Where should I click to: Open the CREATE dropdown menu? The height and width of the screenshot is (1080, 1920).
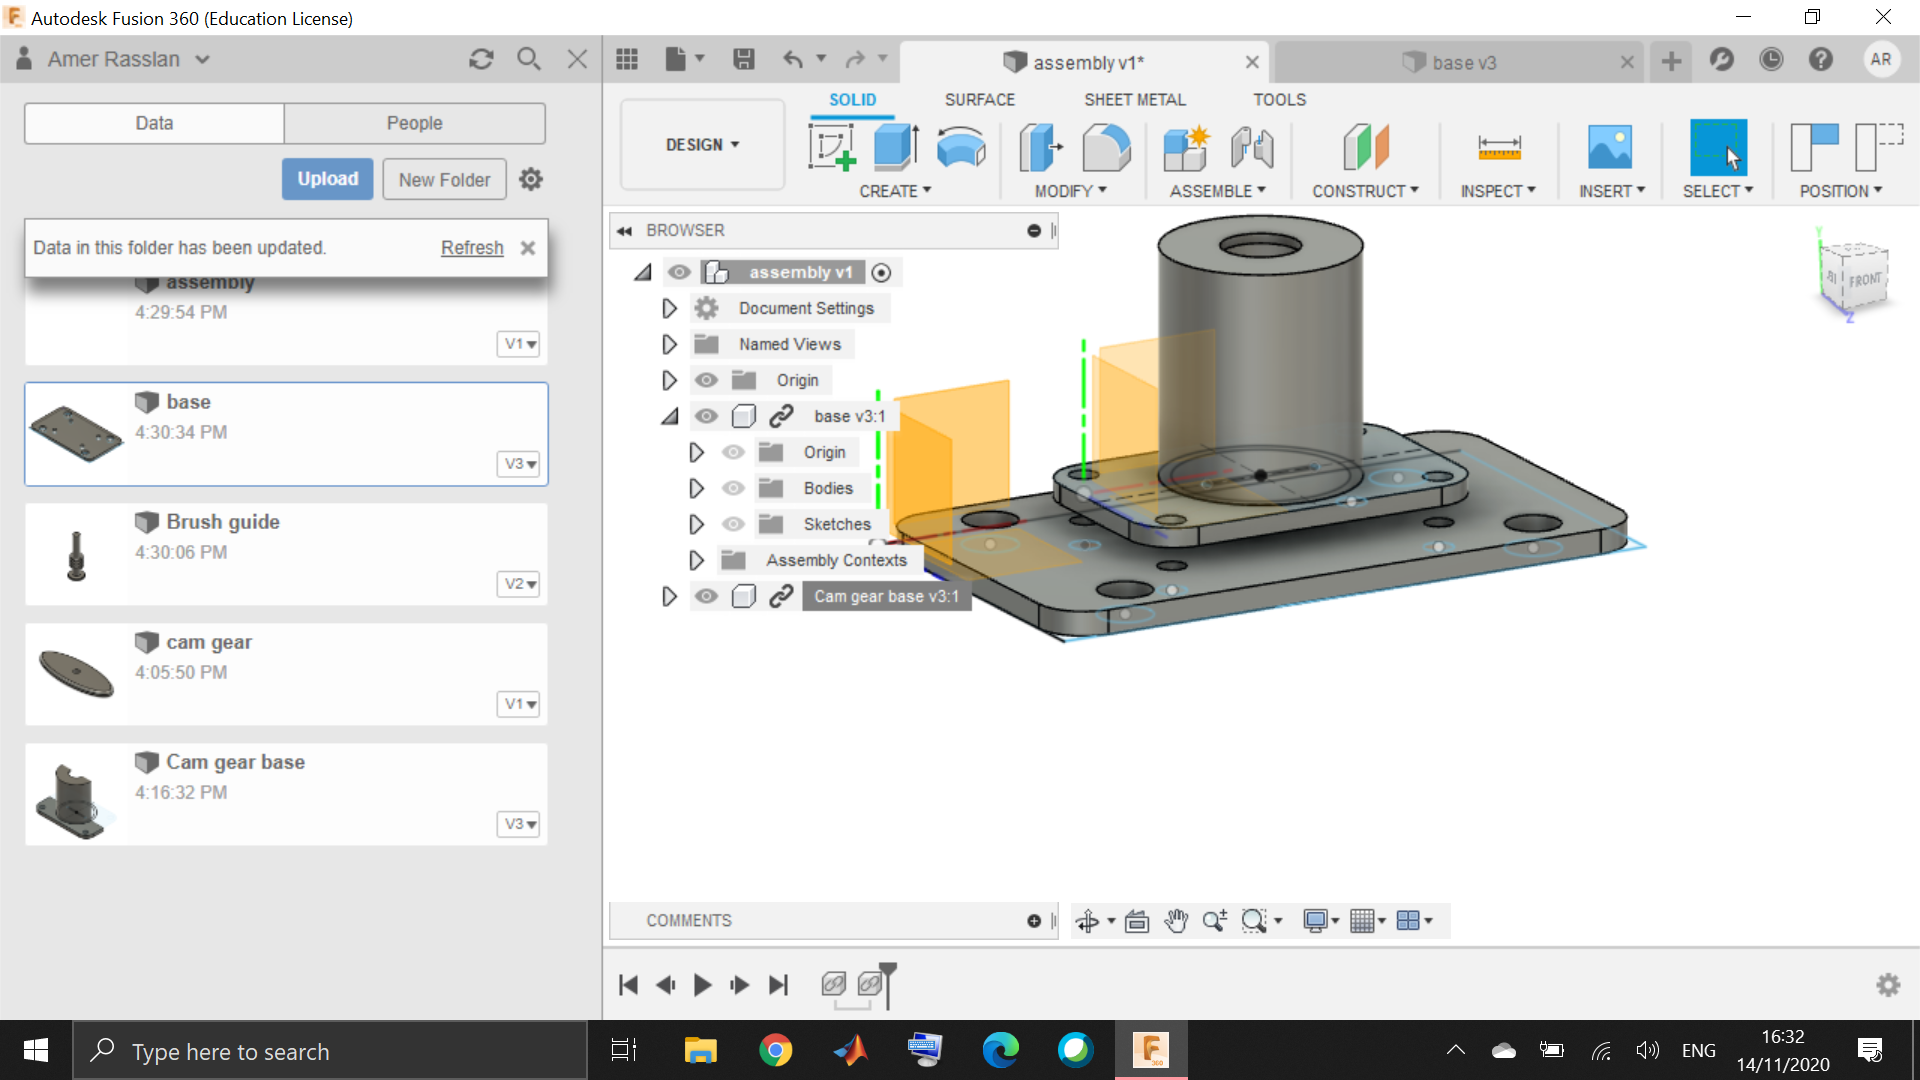895,191
